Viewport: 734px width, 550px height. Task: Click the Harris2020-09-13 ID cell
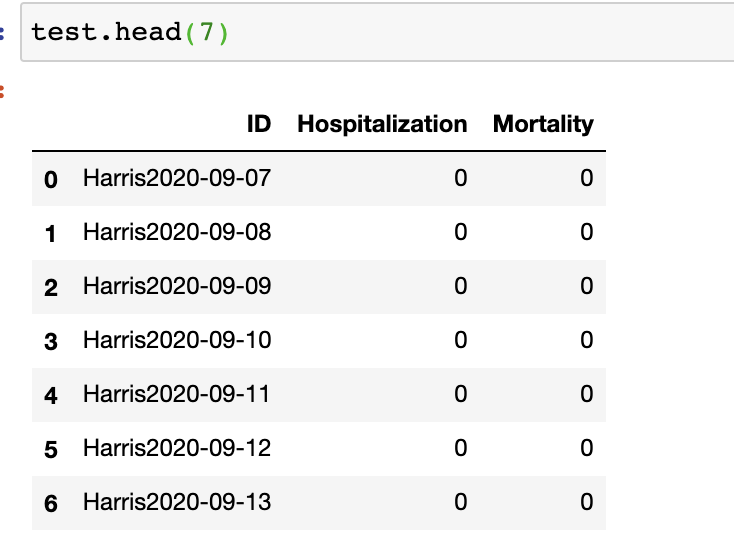[x=177, y=502]
